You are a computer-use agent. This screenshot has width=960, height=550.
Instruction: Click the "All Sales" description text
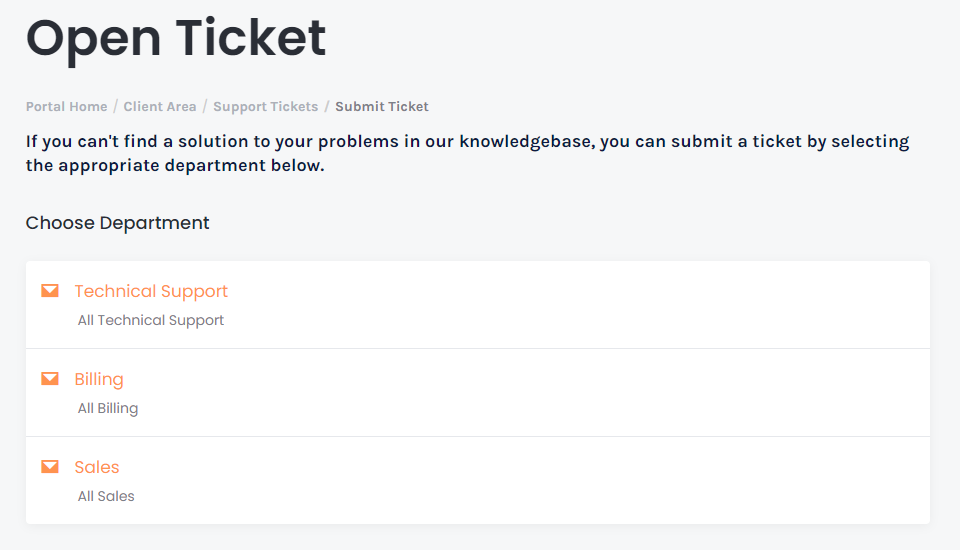point(106,497)
